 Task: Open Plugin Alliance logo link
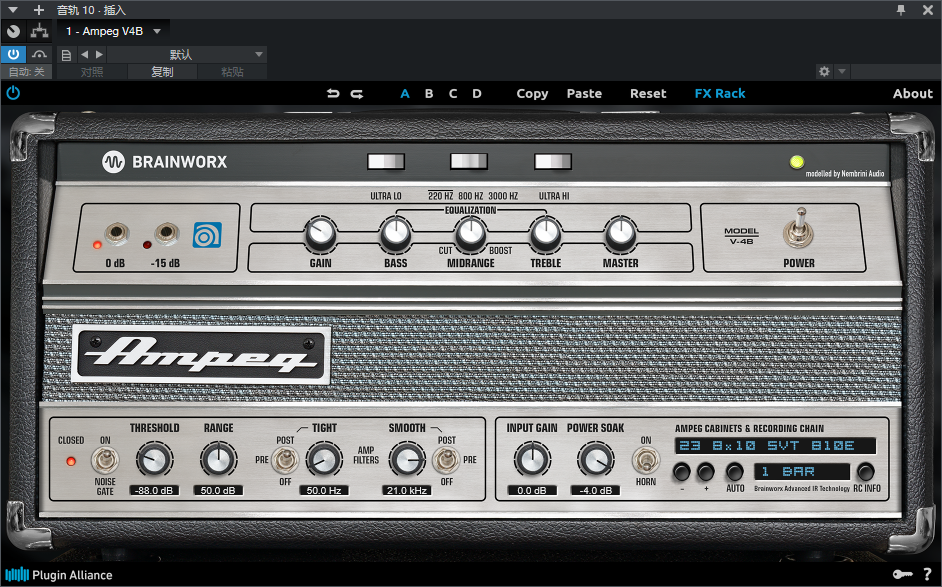tap(59, 575)
